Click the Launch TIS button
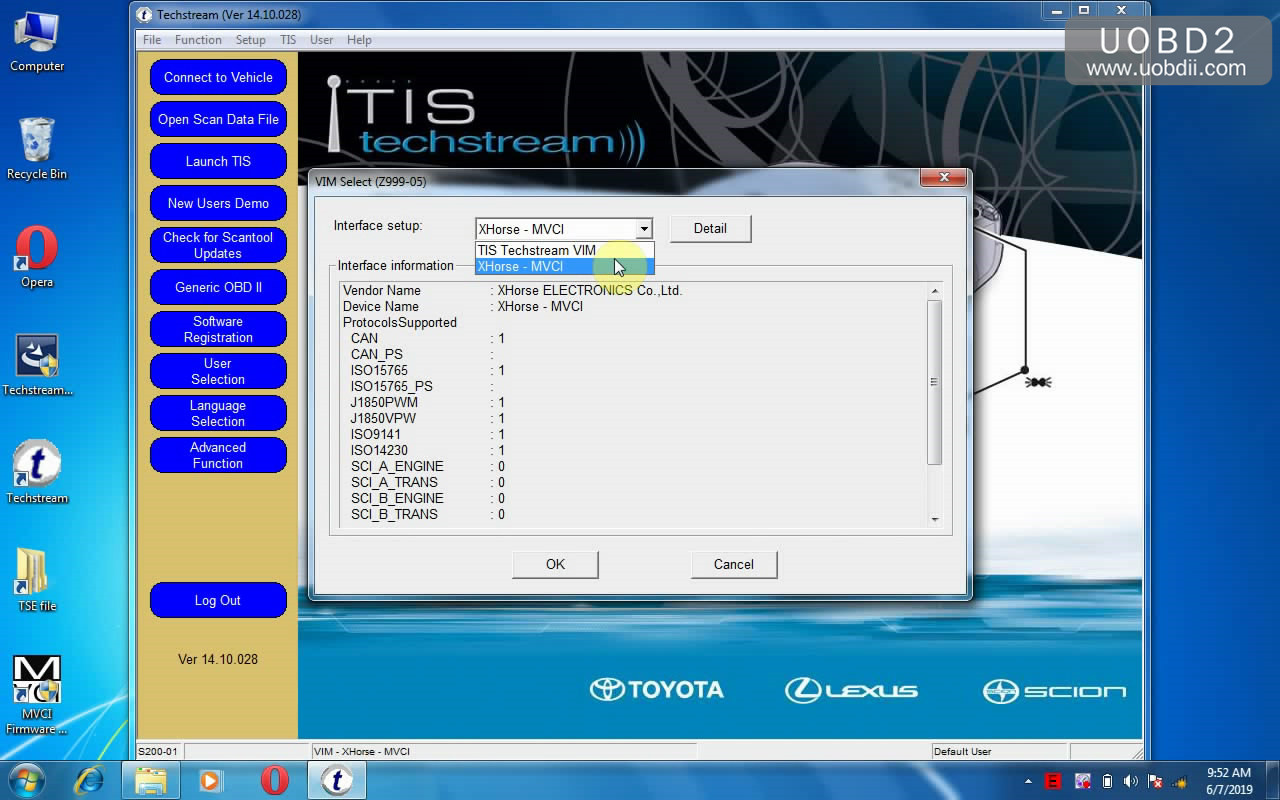Image resolution: width=1280 pixels, height=800 pixels. click(218, 161)
